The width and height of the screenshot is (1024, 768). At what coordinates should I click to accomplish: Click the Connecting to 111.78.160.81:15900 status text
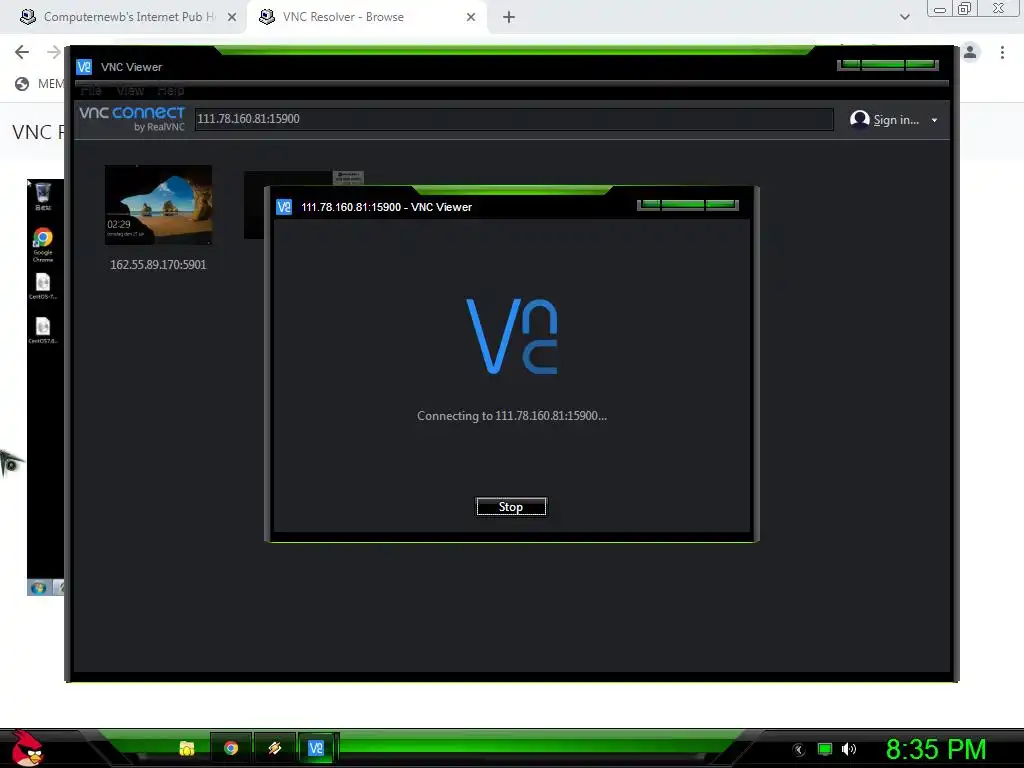pyautogui.click(x=512, y=416)
